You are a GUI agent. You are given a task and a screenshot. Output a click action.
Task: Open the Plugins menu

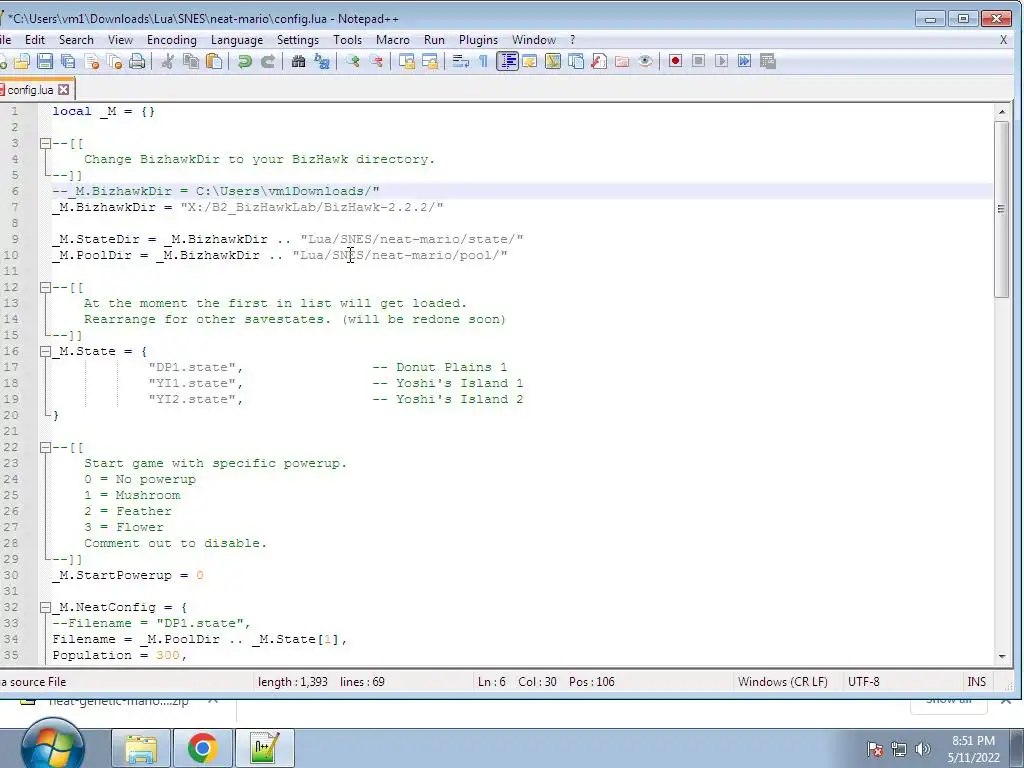click(478, 40)
